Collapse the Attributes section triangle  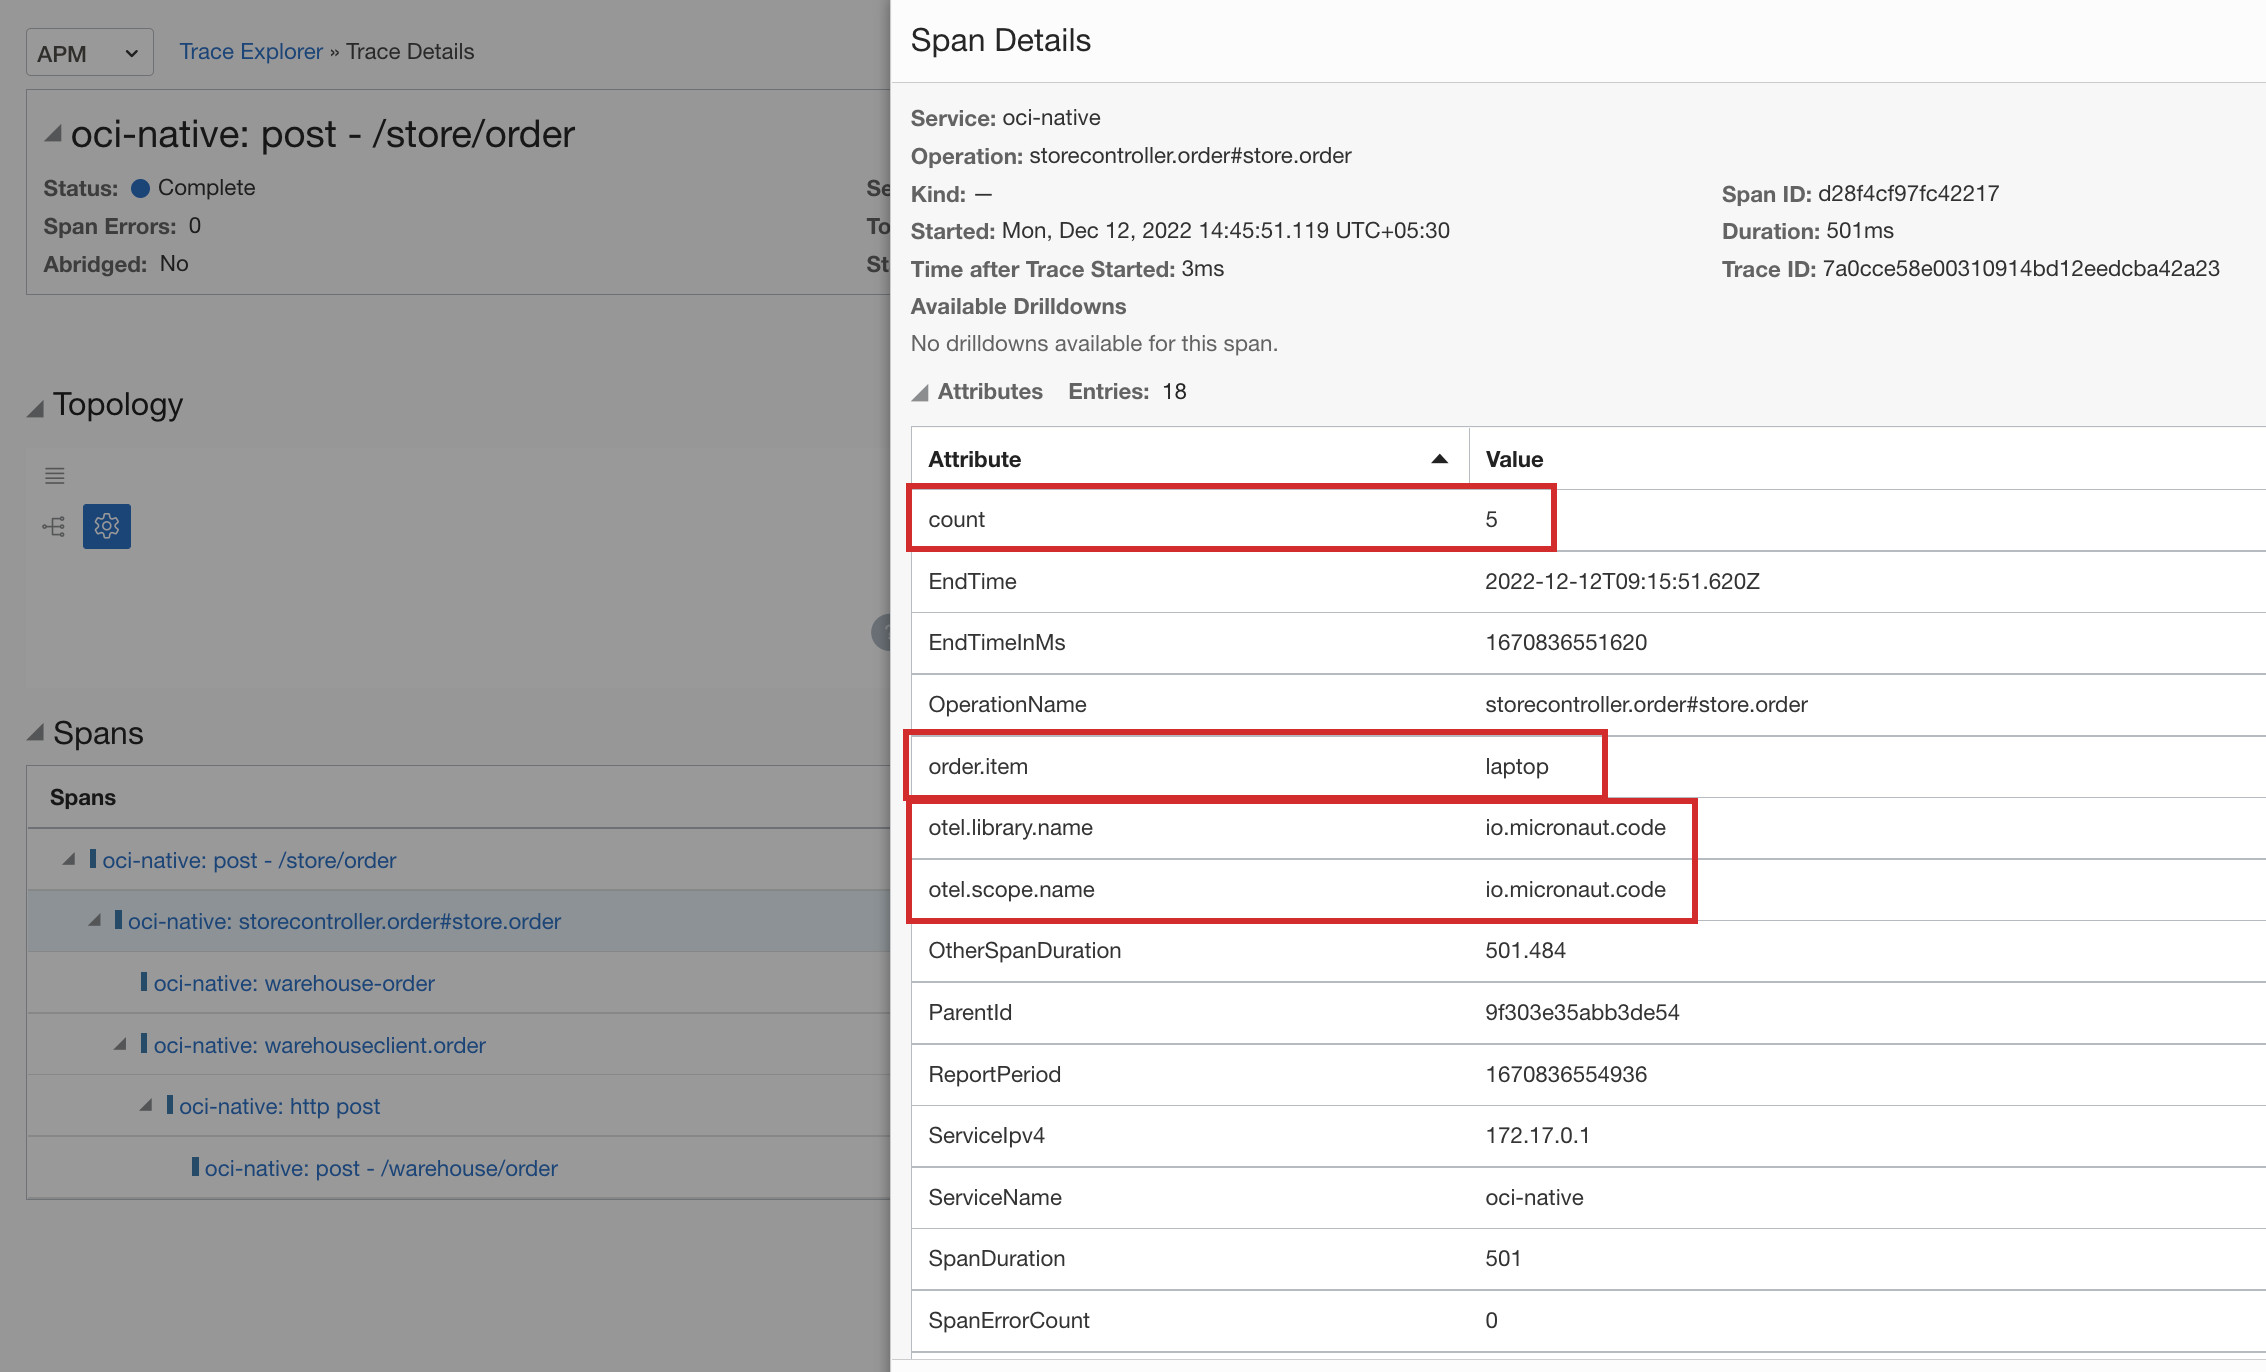[x=920, y=393]
